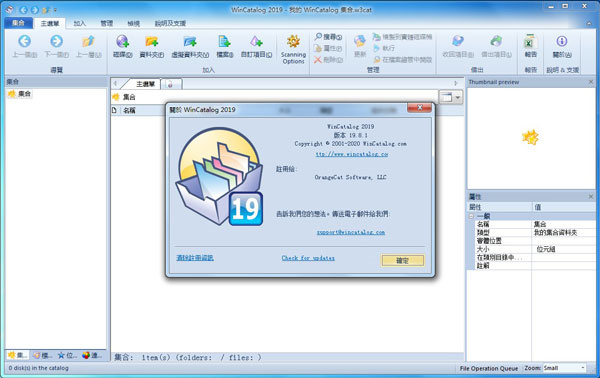Image resolution: width=600 pixels, height=378 pixels.
Task: Click Check for updates link
Action: coord(308,258)
